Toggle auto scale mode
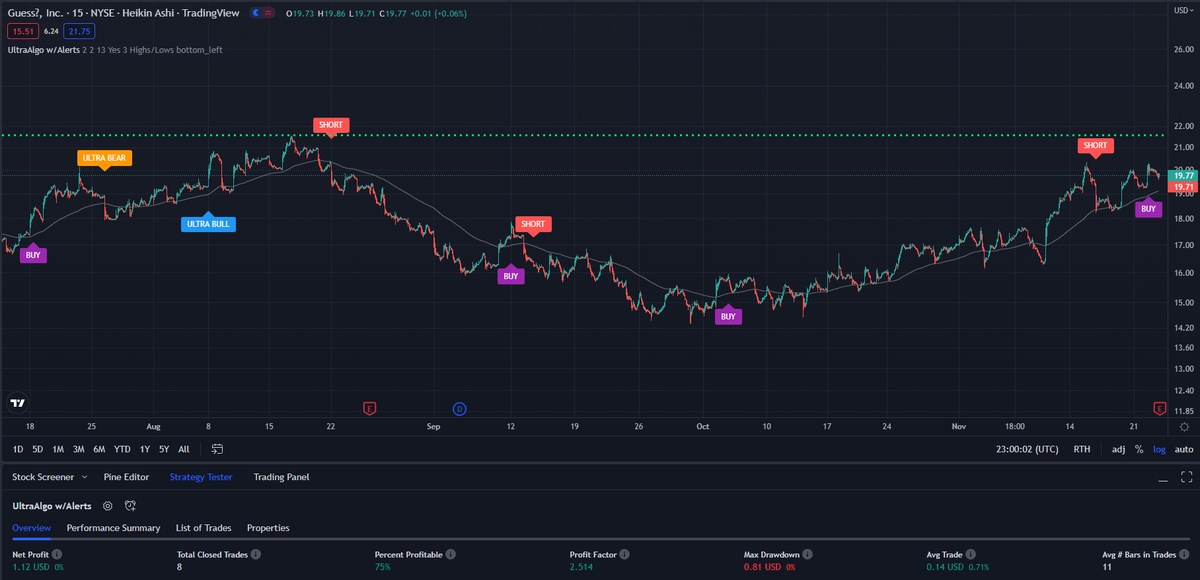The height and width of the screenshot is (580, 1200). 1184,449
